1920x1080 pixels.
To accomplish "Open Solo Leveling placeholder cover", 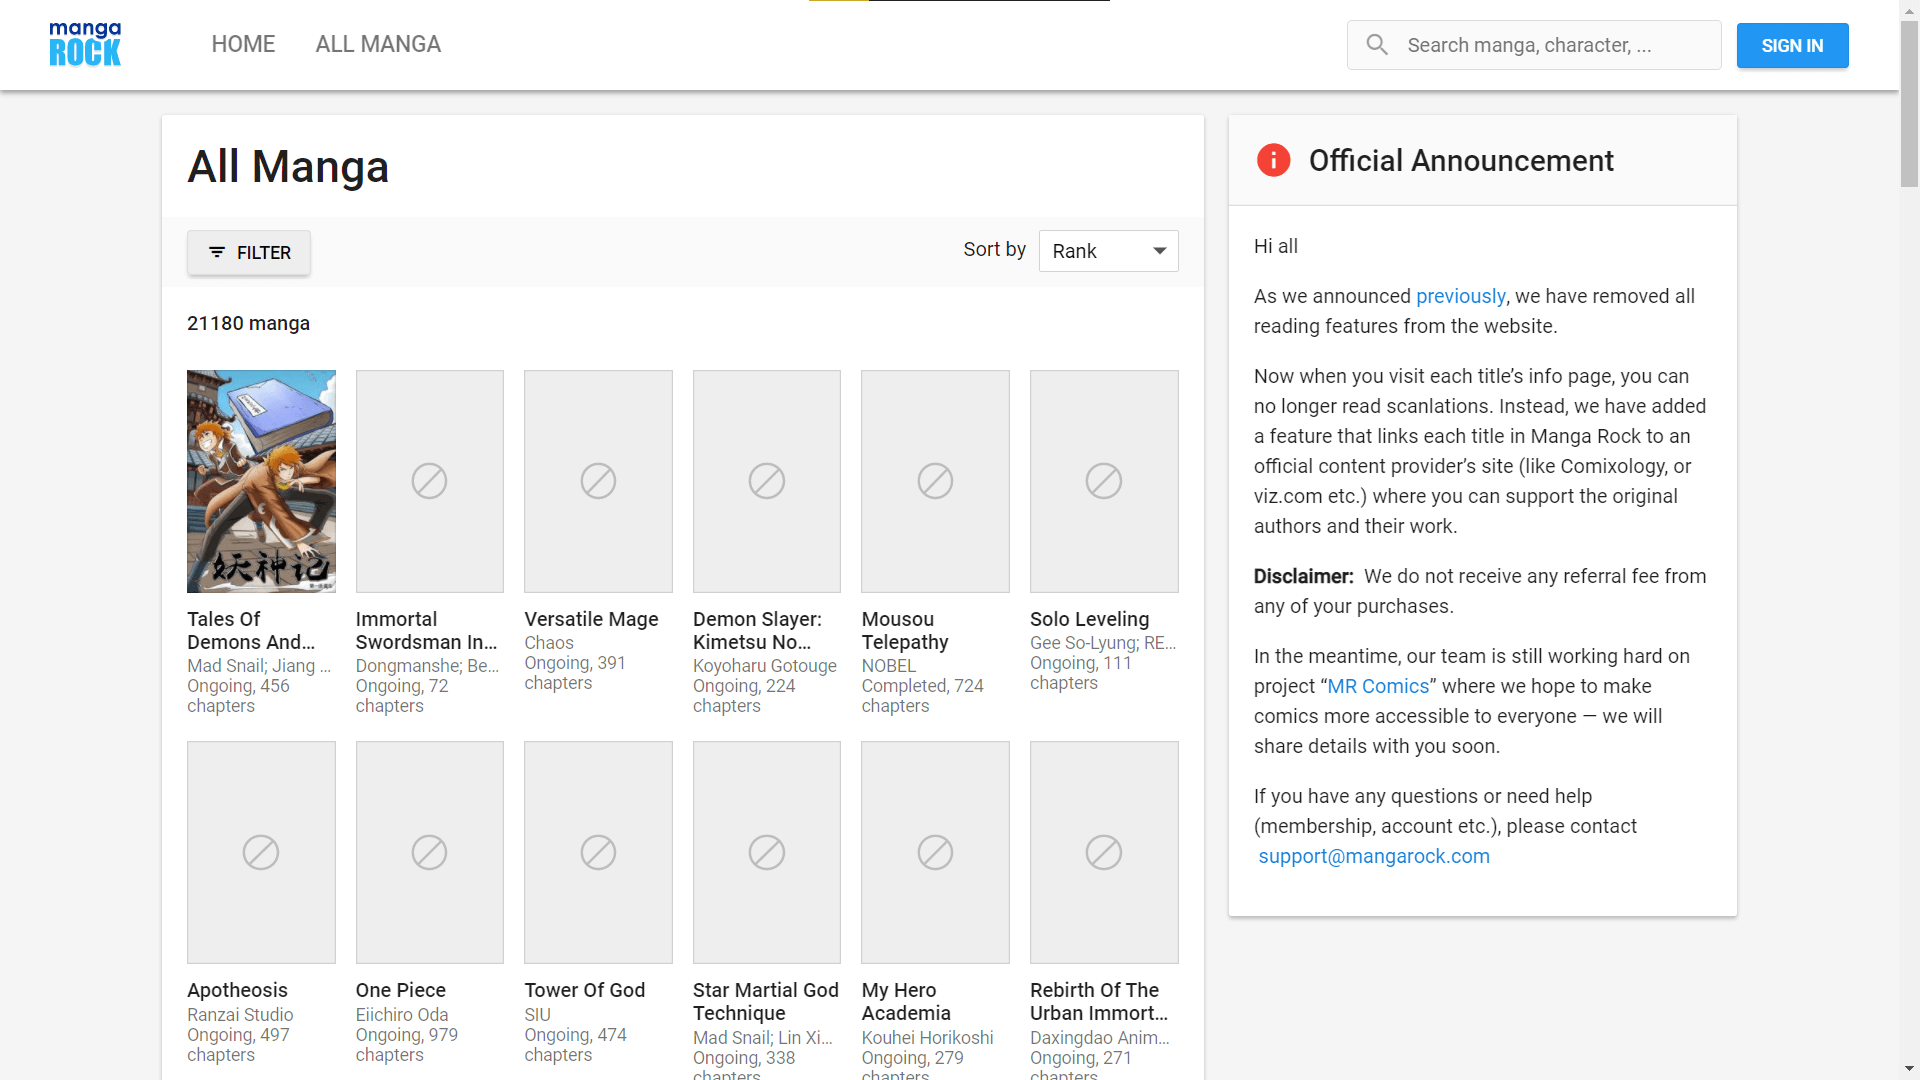I will [x=1104, y=481].
